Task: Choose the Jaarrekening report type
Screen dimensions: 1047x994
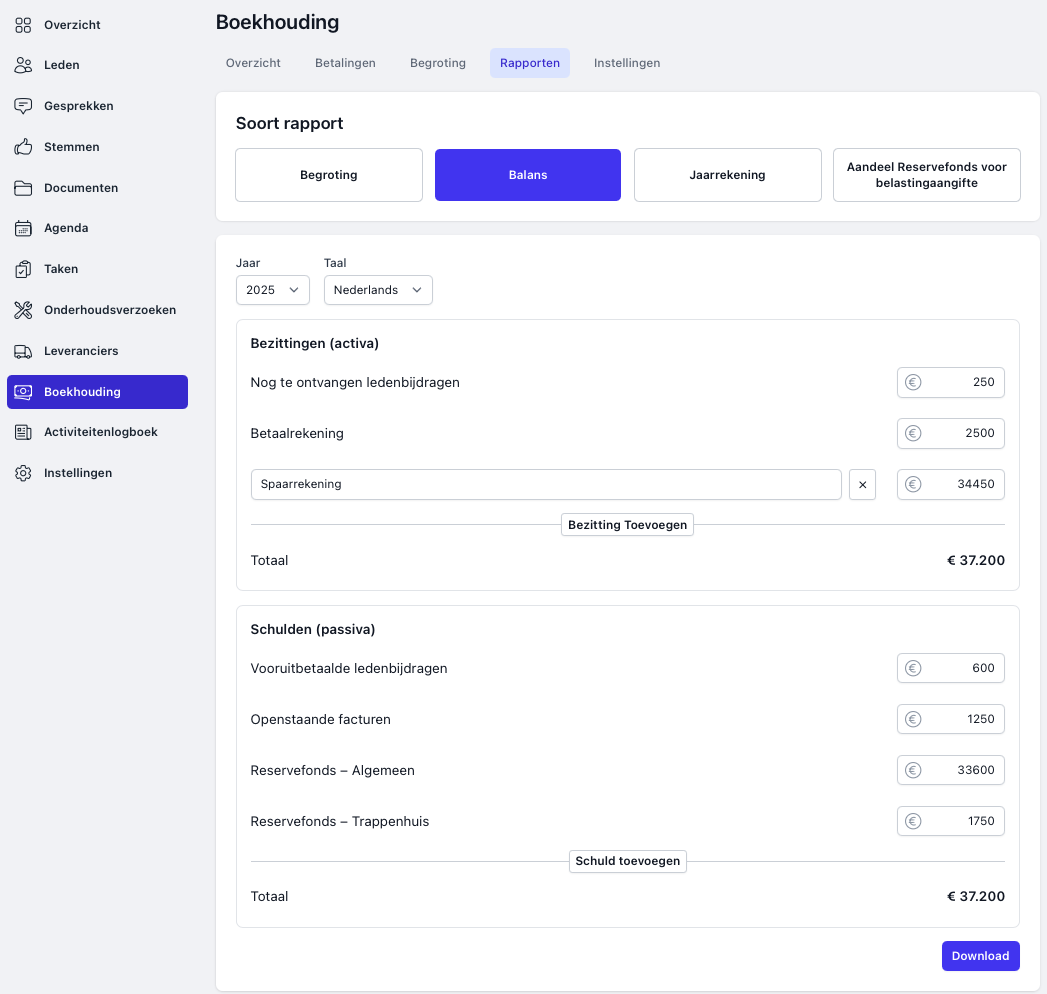Action: point(727,175)
